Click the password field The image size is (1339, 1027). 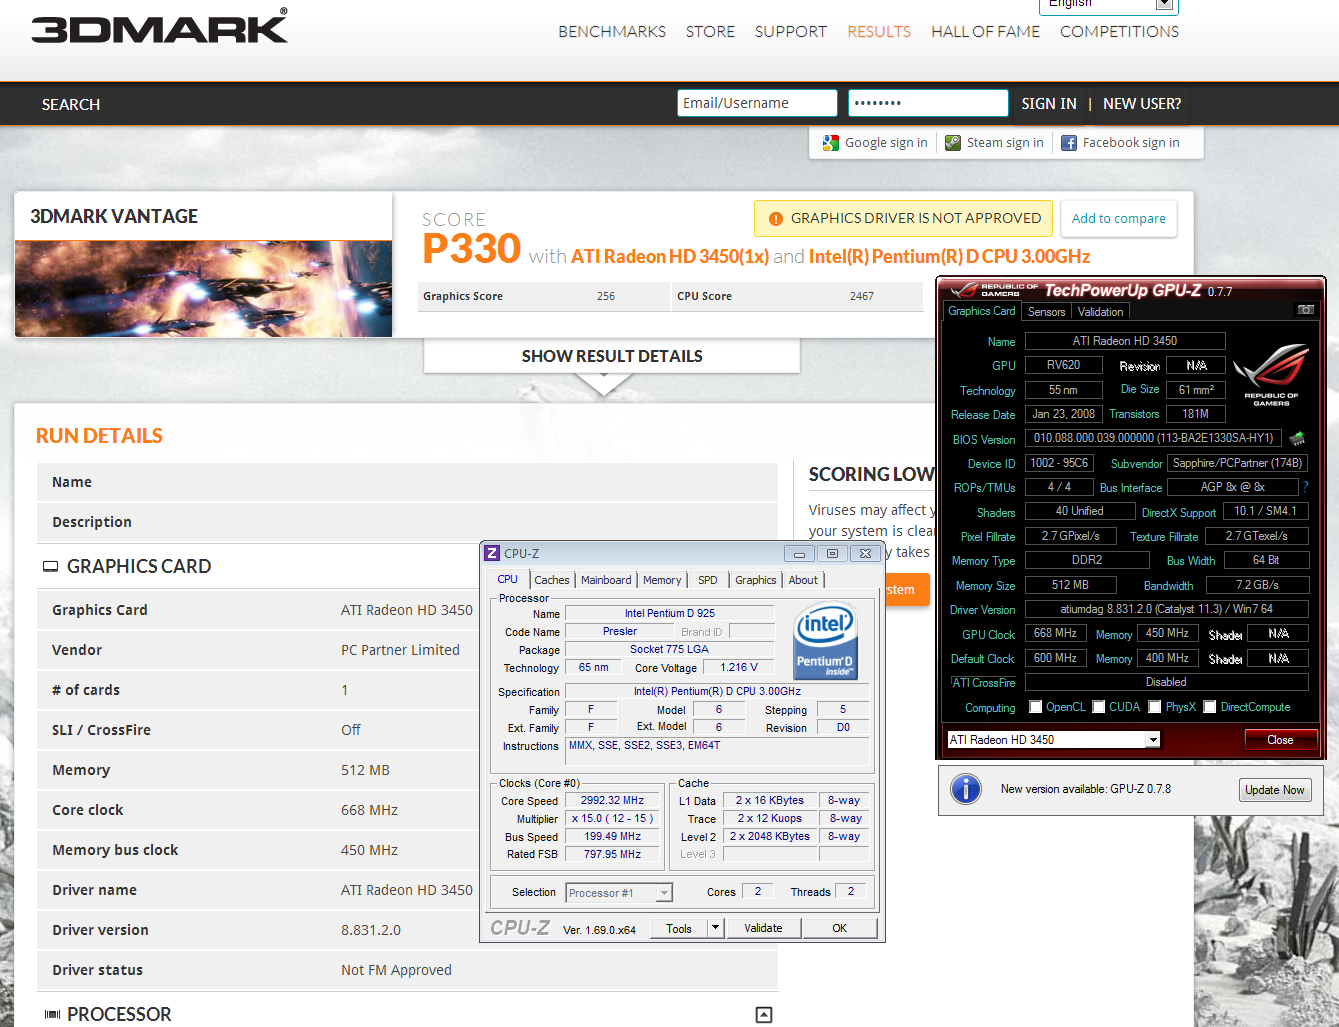928,103
